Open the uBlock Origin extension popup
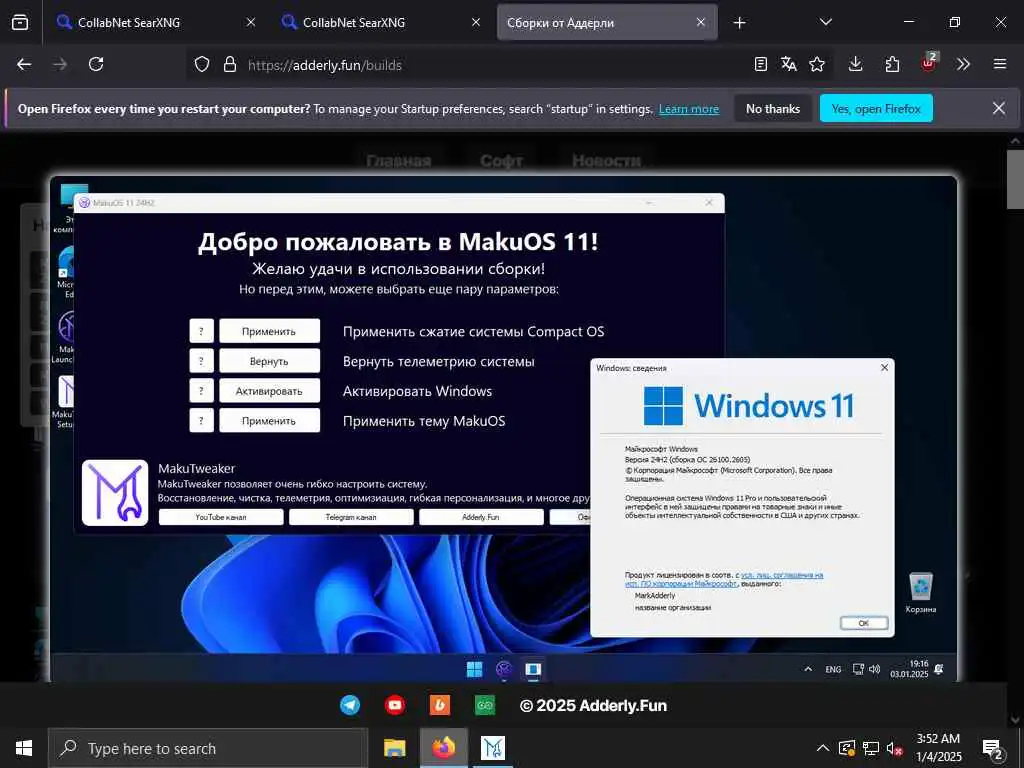Viewport: 1024px width, 768px height. pyautogui.click(x=929, y=63)
